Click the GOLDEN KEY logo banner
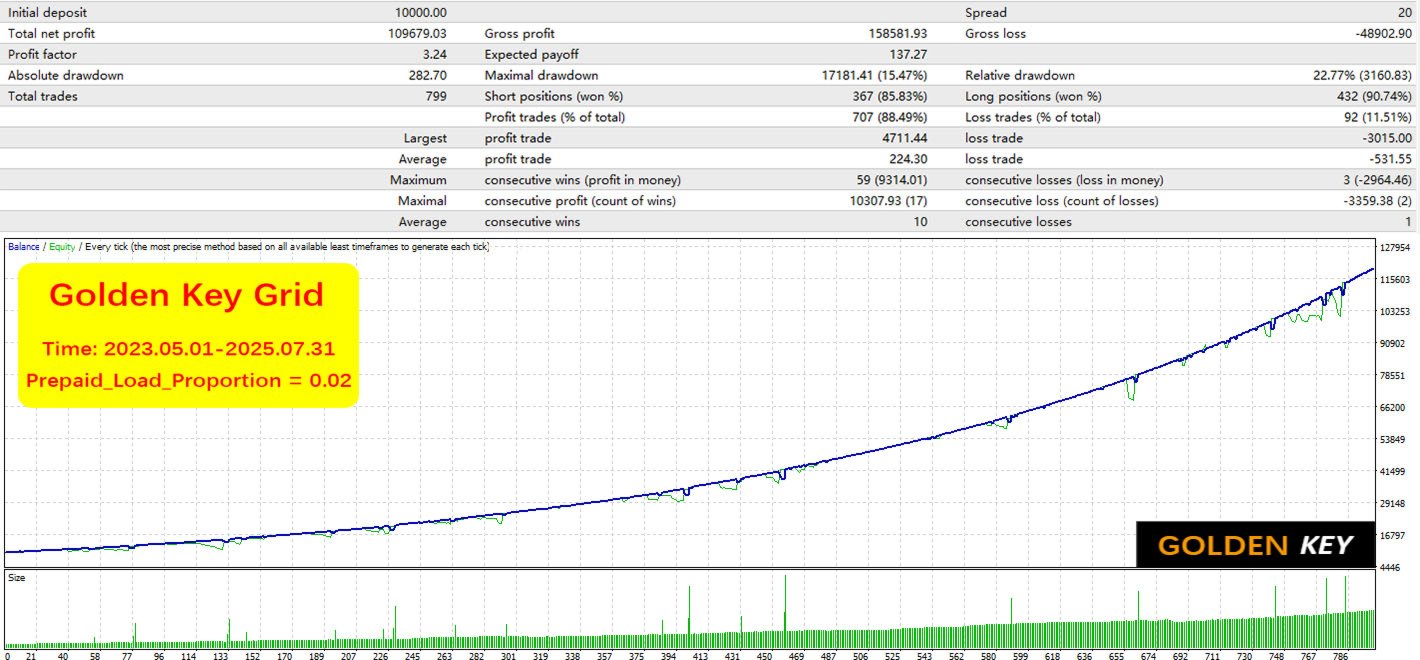The height and width of the screenshot is (660, 1420). (1255, 545)
